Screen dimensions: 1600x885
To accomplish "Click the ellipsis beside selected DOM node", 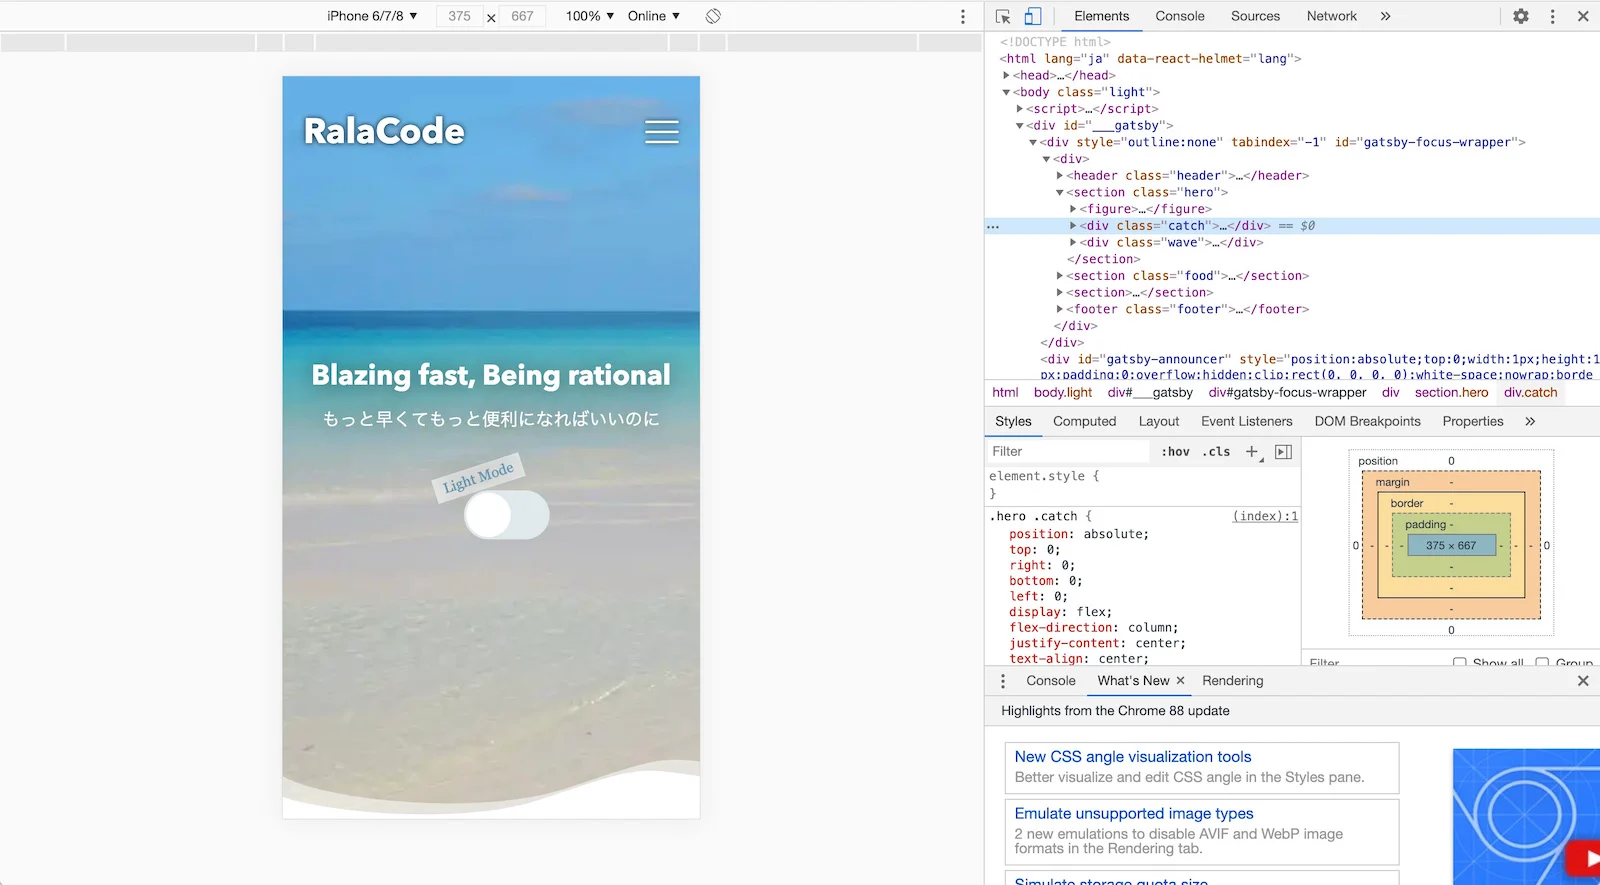I will (x=993, y=226).
